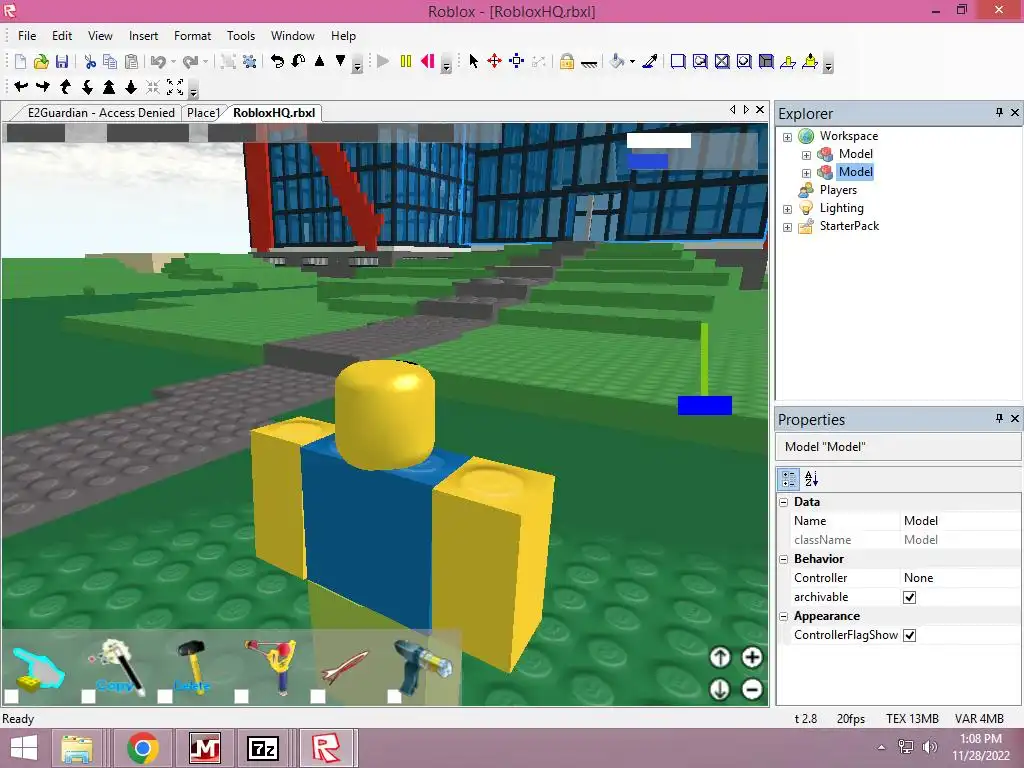Collapse the Data property section
The width and height of the screenshot is (1024, 768).
784,502
